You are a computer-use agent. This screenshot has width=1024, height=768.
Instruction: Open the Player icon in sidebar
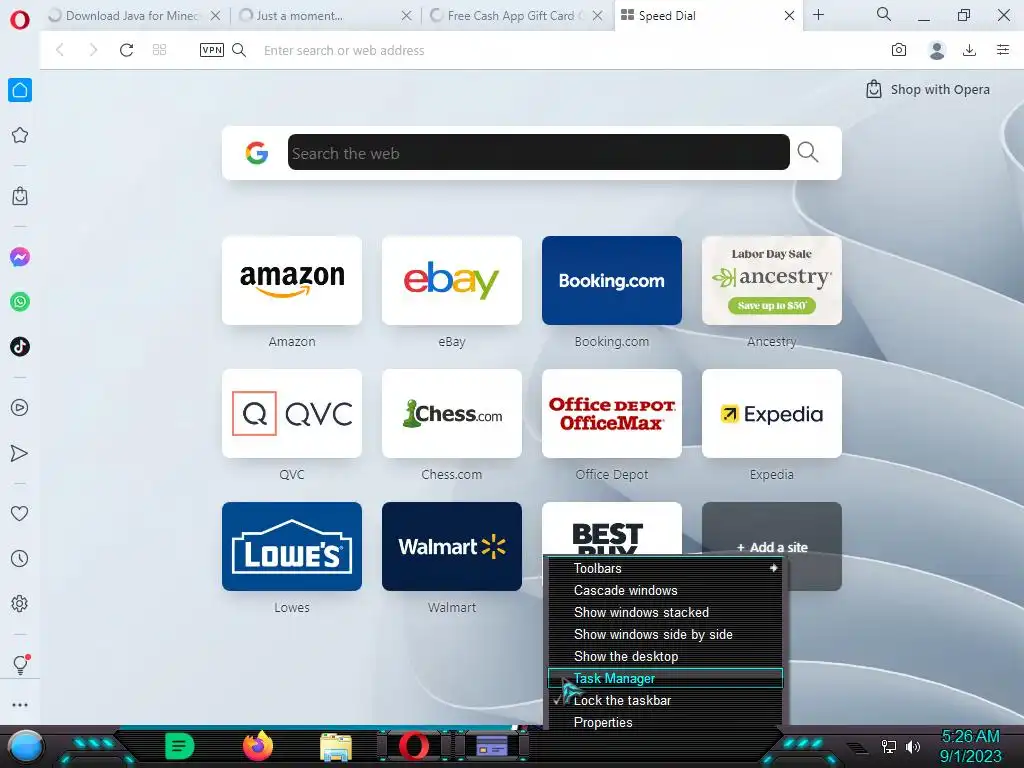20,408
